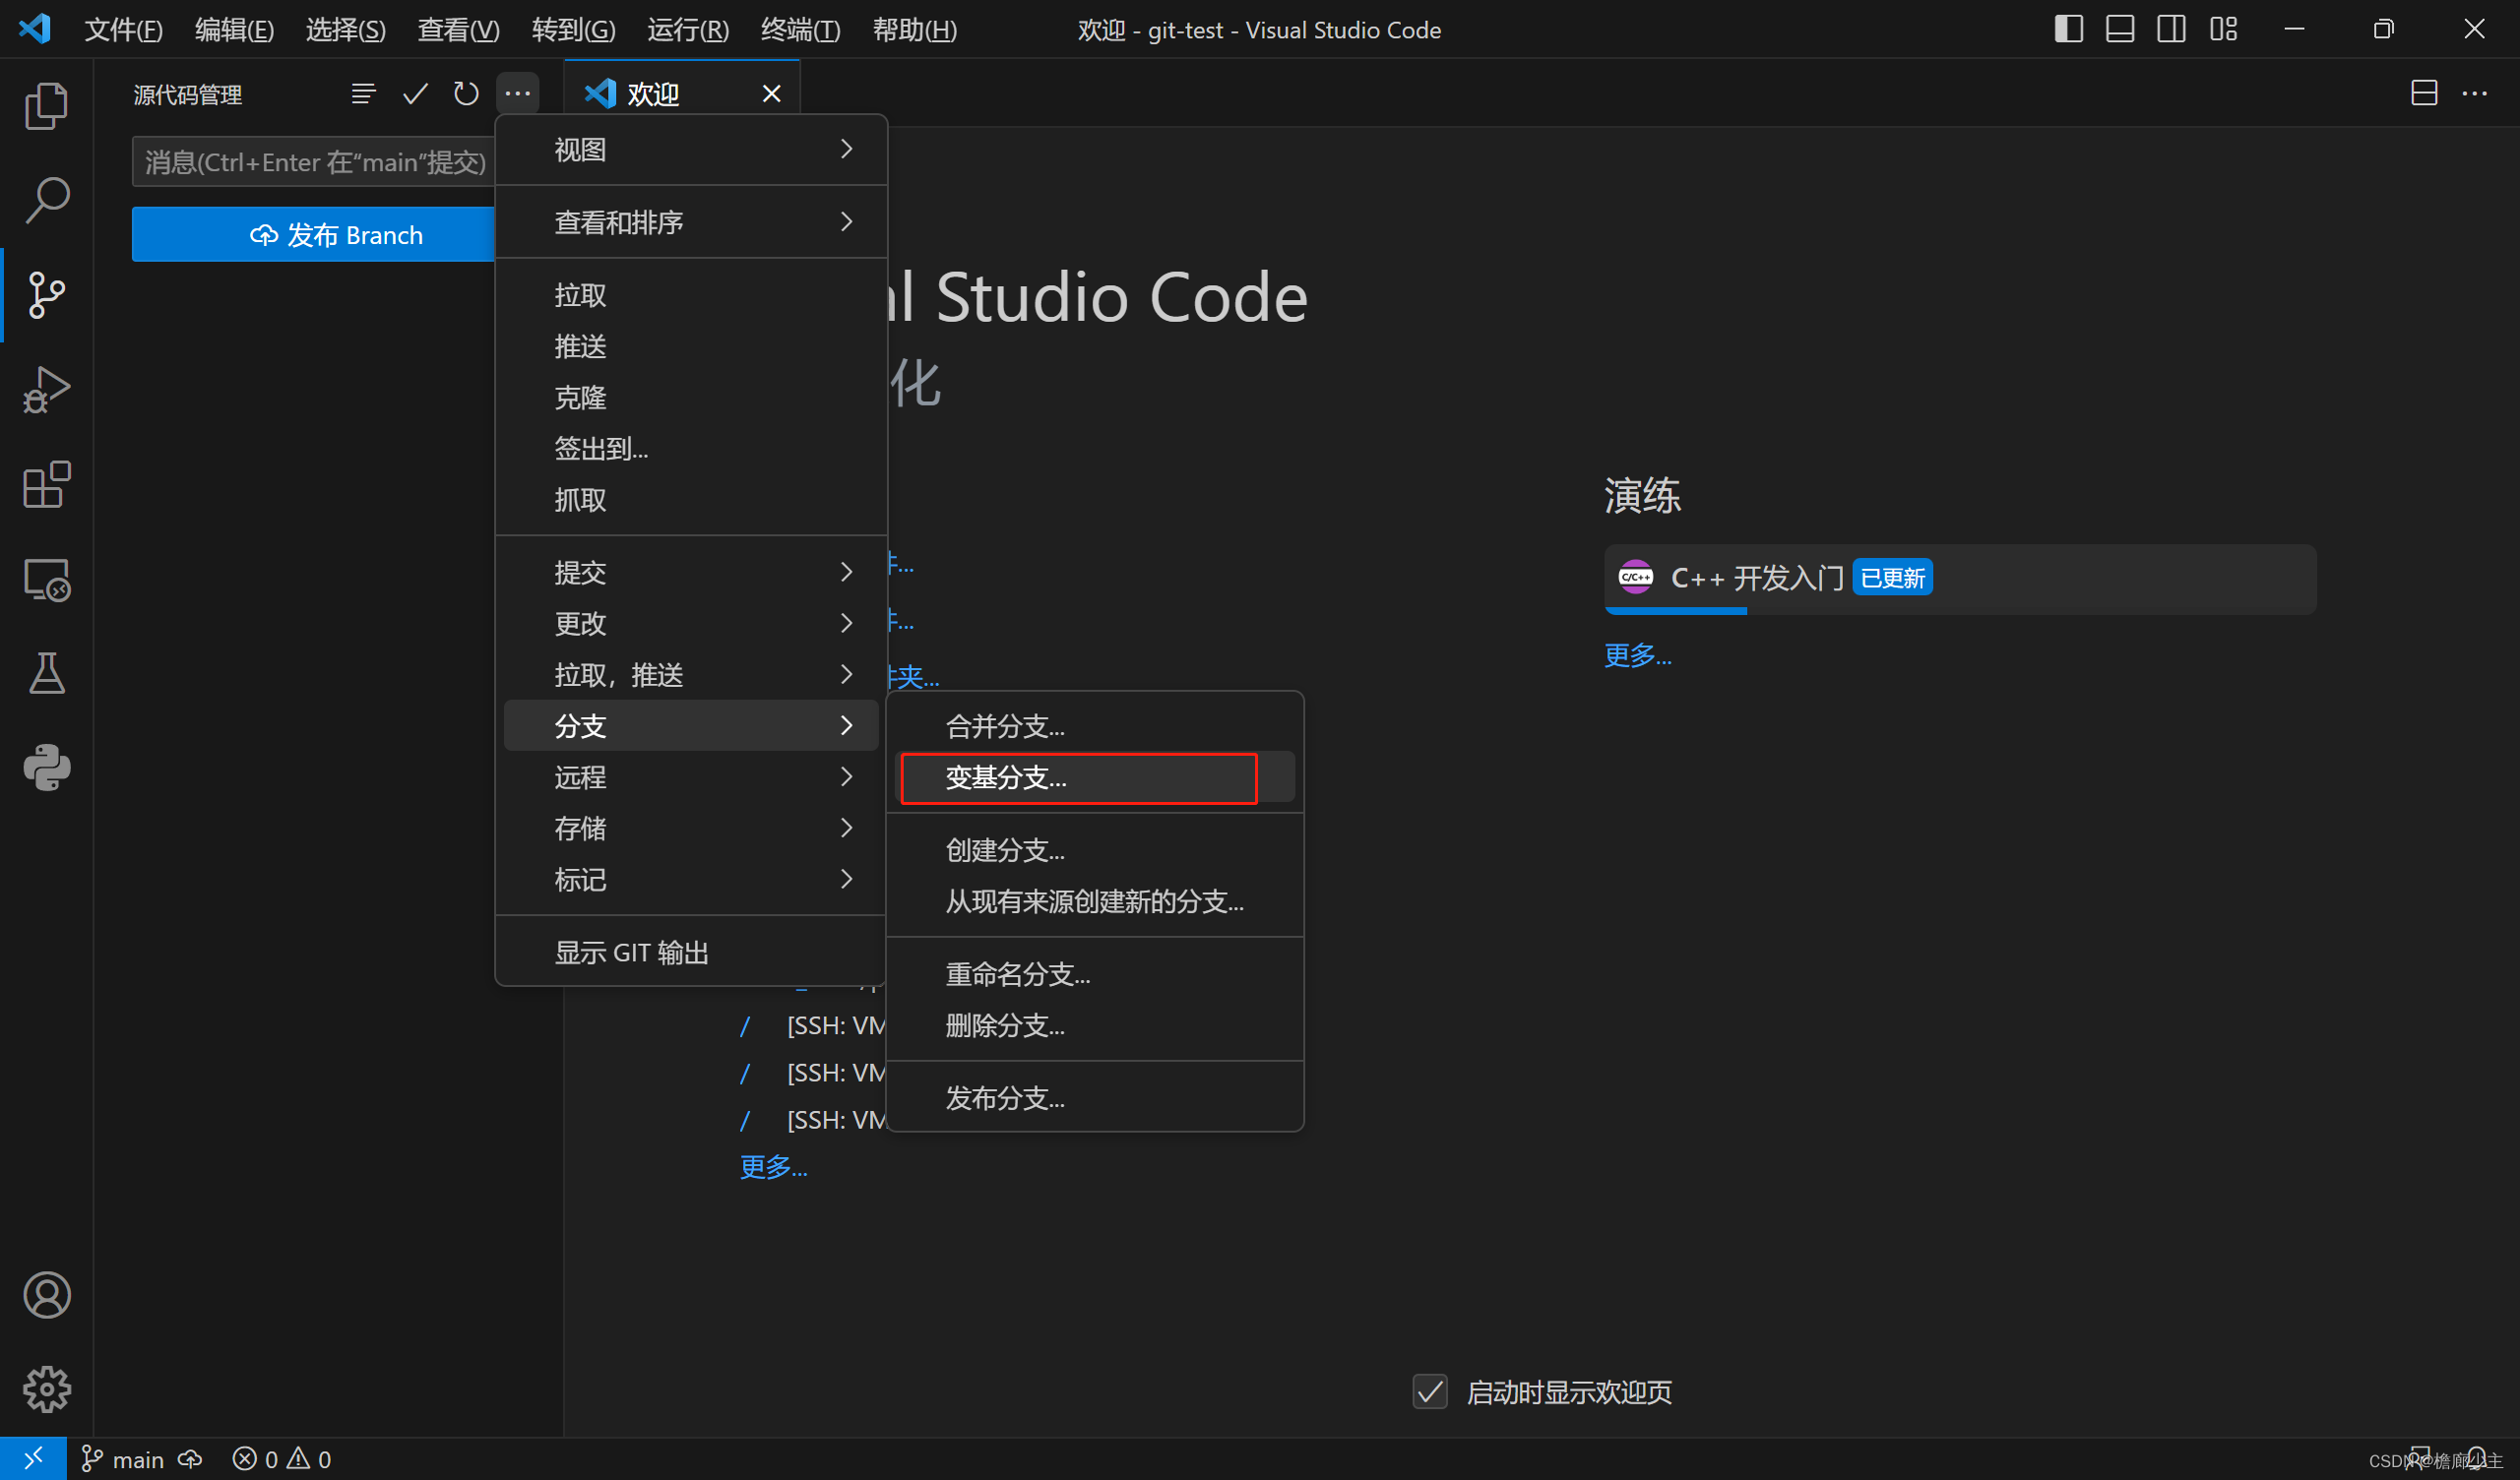
Task: Click the errors and warnings status indicator
Action: click(282, 1459)
